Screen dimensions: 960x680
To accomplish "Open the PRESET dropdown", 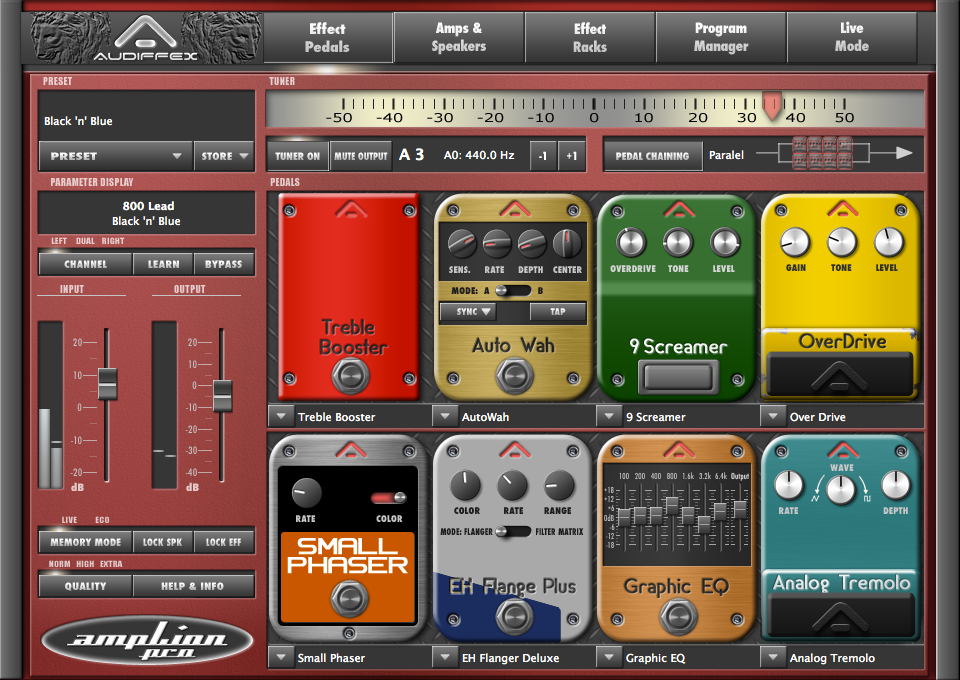I will coord(116,156).
